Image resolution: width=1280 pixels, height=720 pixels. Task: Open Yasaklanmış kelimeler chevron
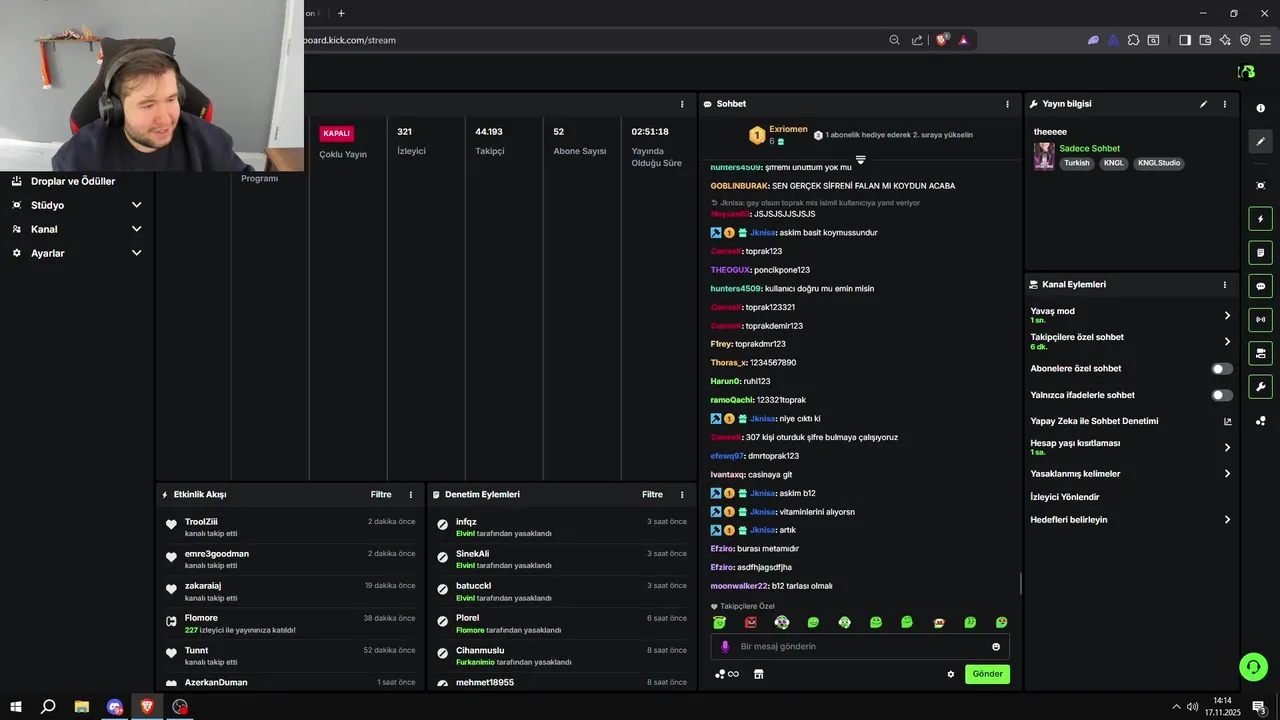point(1227,474)
